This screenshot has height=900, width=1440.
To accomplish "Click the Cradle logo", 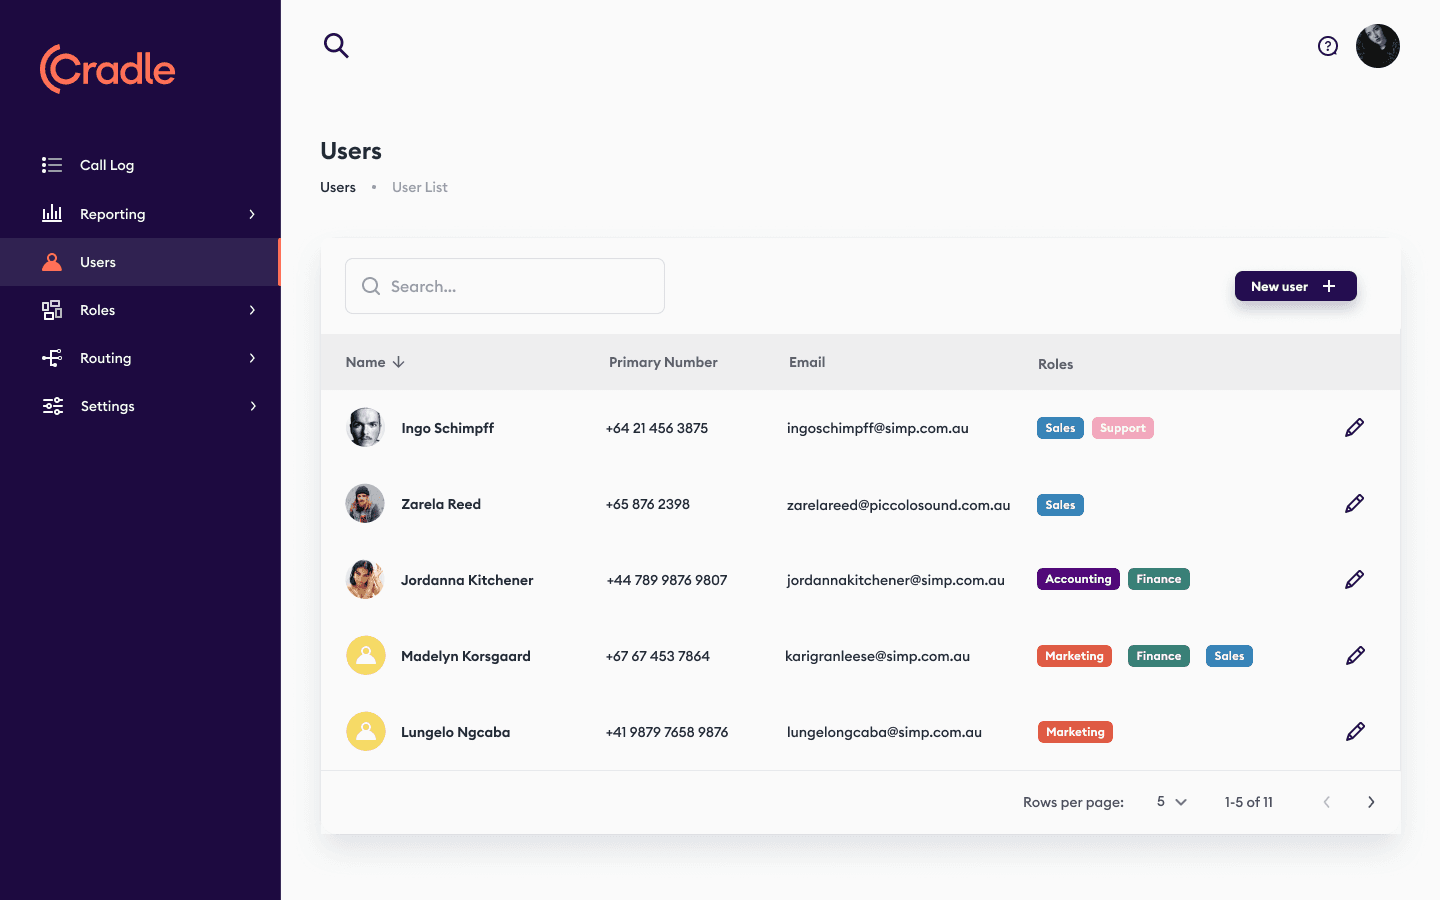I will pyautogui.click(x=107, y=69).
